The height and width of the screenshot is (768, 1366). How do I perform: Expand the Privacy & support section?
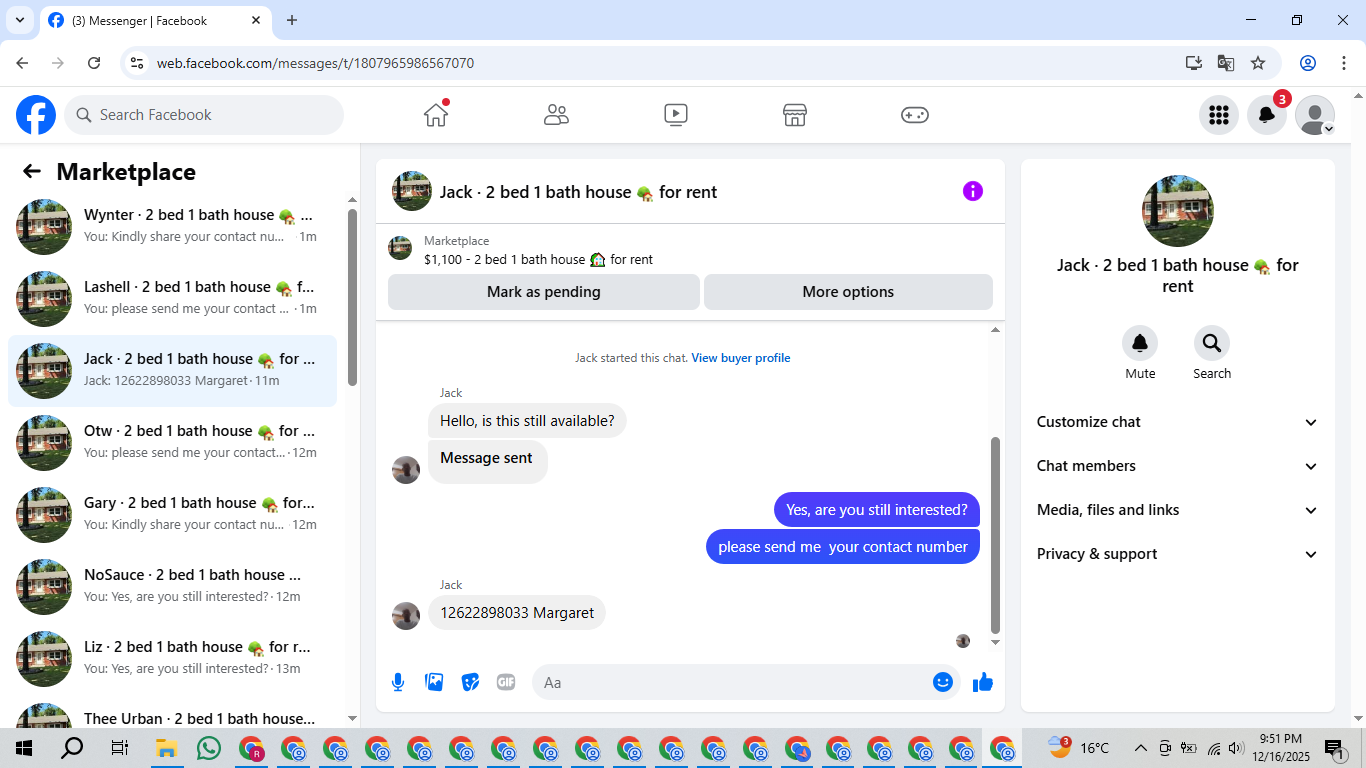click(1178, 554)
